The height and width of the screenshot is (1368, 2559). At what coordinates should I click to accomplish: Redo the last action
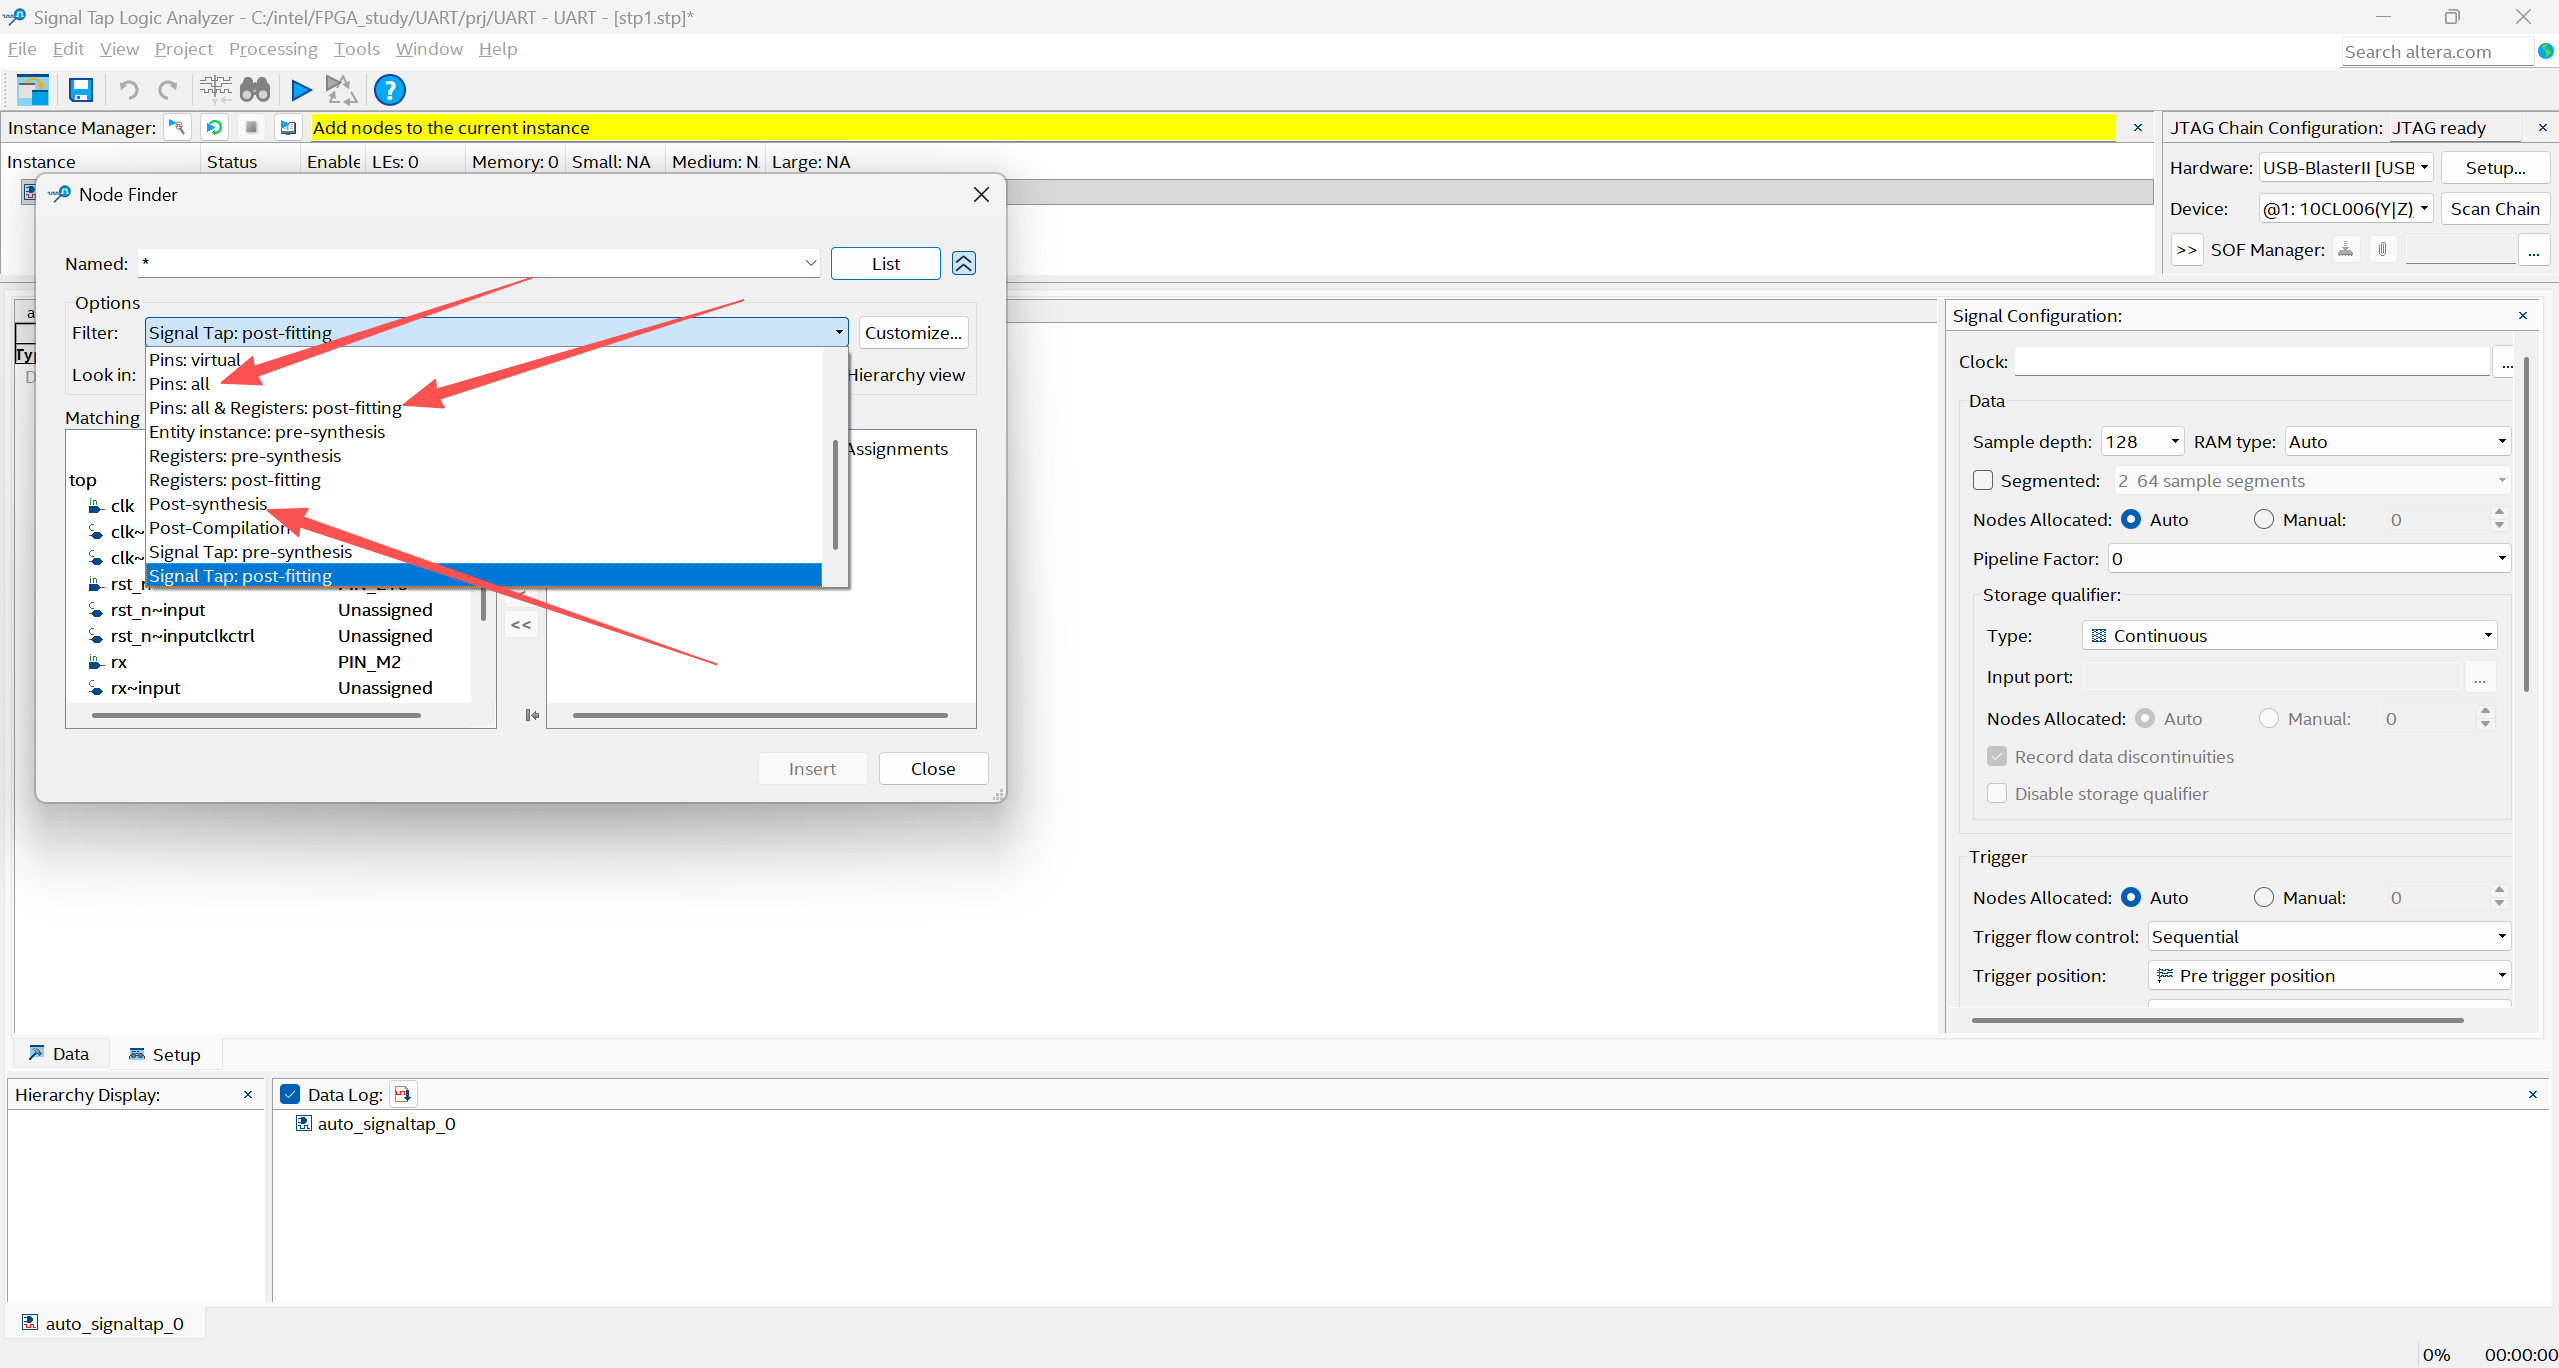click(168, 90)
